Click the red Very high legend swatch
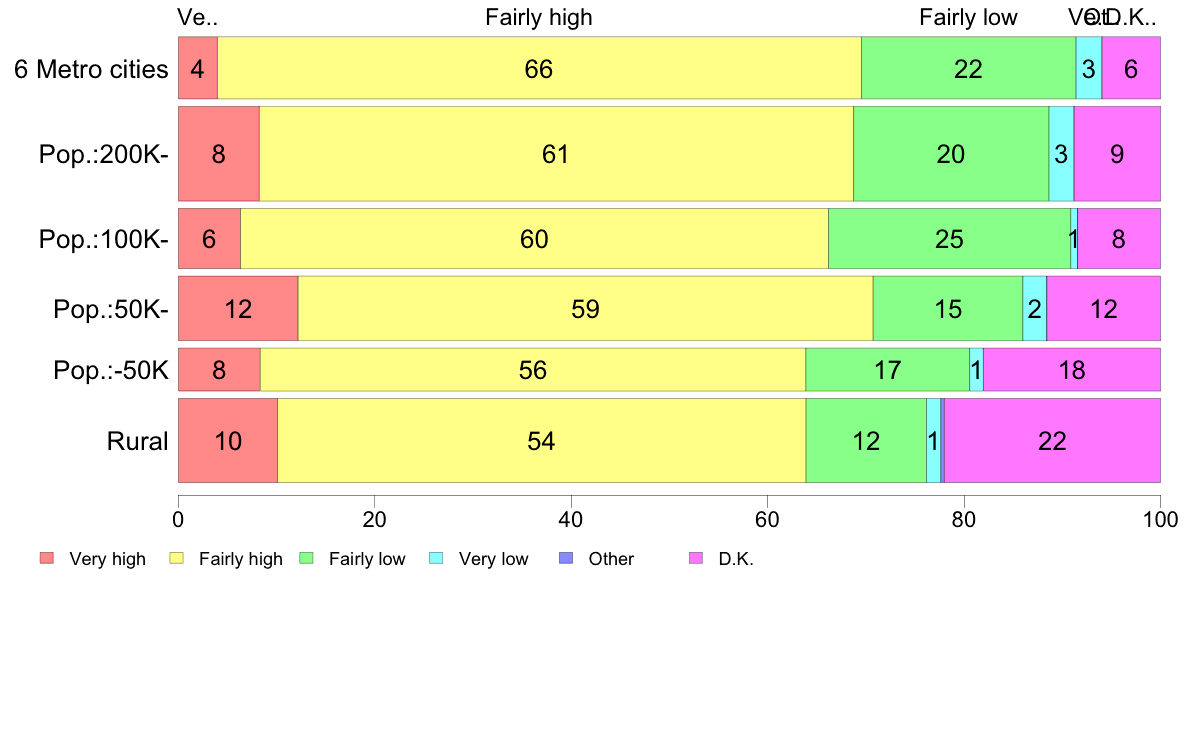 coord(47,559)
